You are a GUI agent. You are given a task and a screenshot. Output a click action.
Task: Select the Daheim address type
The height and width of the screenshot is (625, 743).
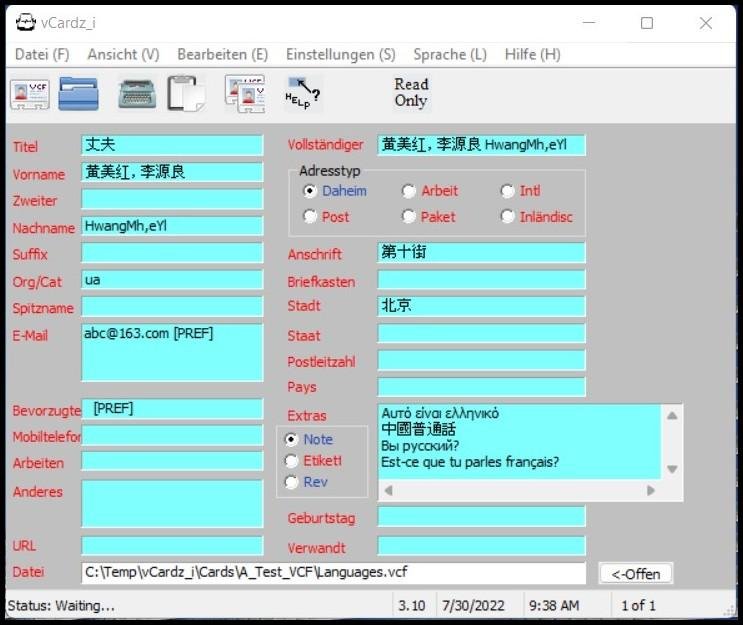tap(335, 191)
